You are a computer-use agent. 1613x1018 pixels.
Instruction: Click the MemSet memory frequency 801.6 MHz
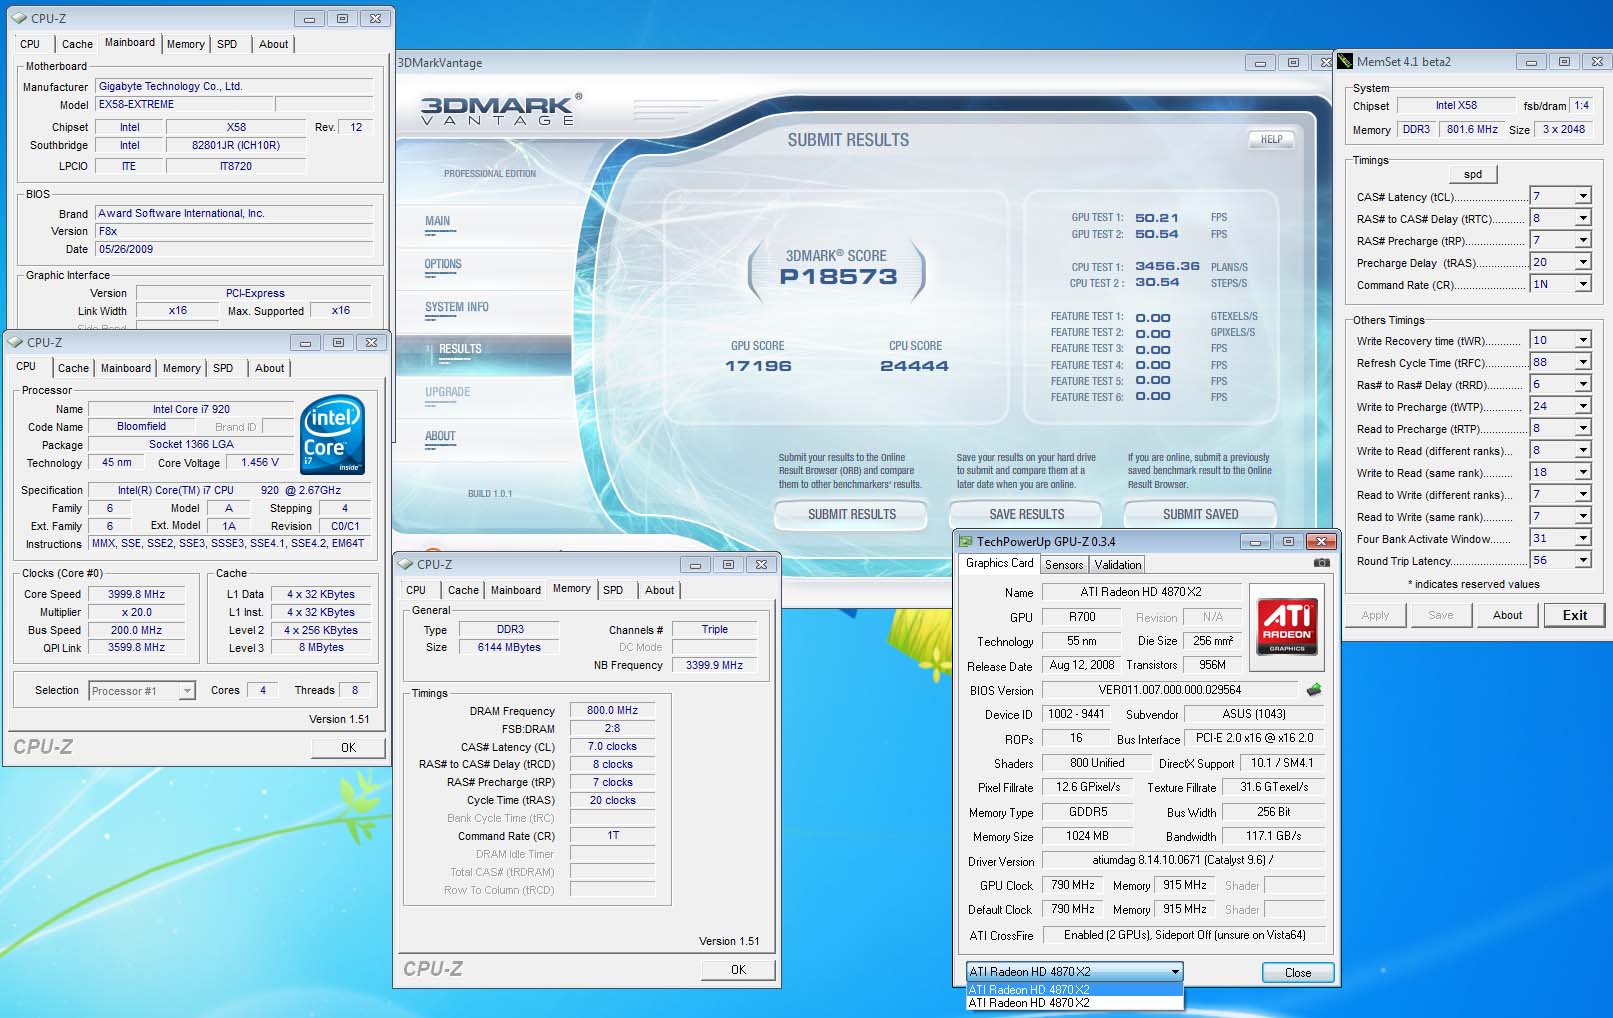coord(1472,129)
